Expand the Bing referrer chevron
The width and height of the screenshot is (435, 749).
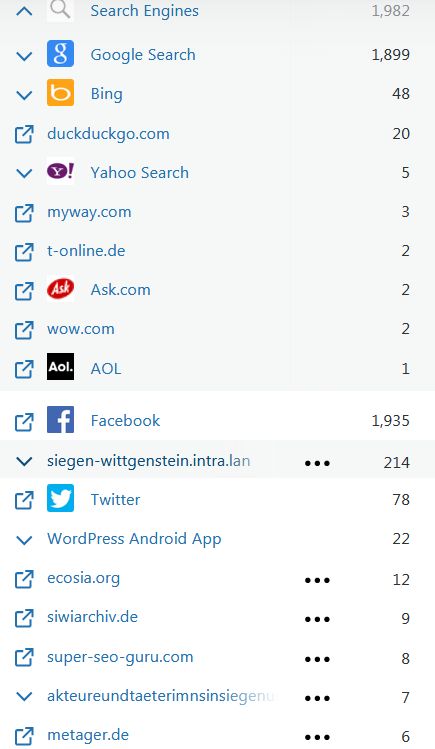(x=24, y=95)
